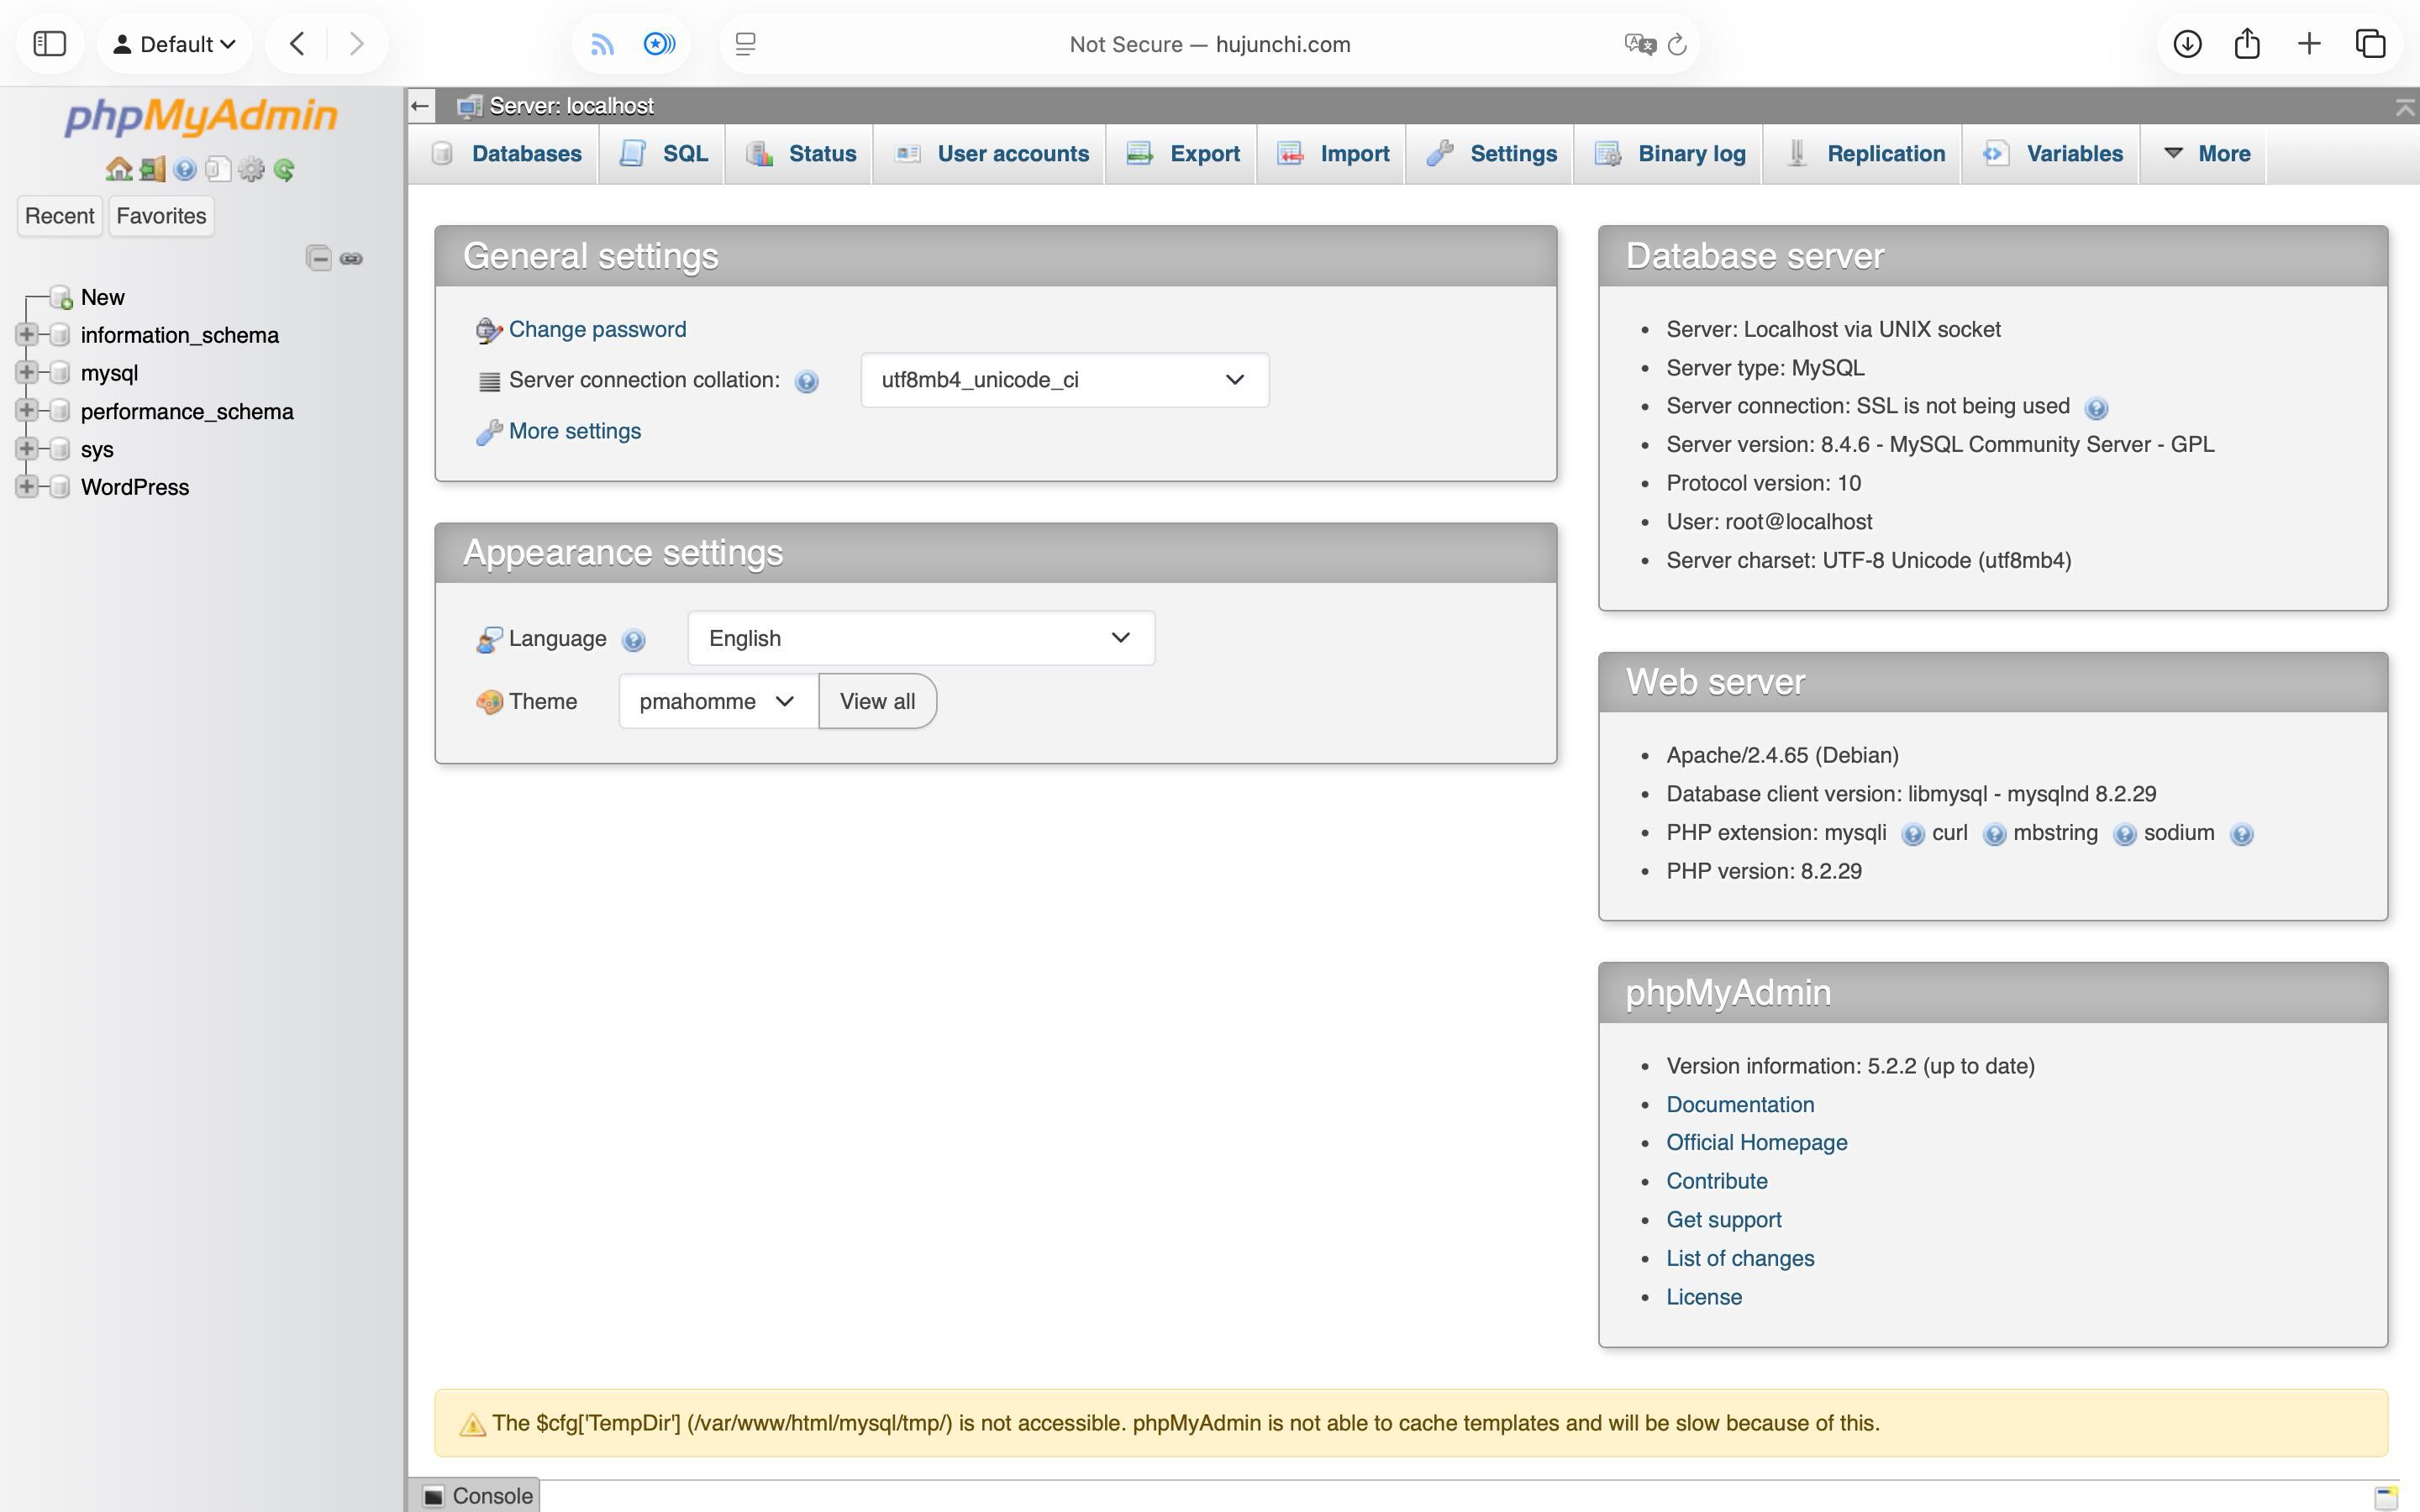Click Safari reload page icon
Screen dimensions: 2420x1512
[1677, 44]
